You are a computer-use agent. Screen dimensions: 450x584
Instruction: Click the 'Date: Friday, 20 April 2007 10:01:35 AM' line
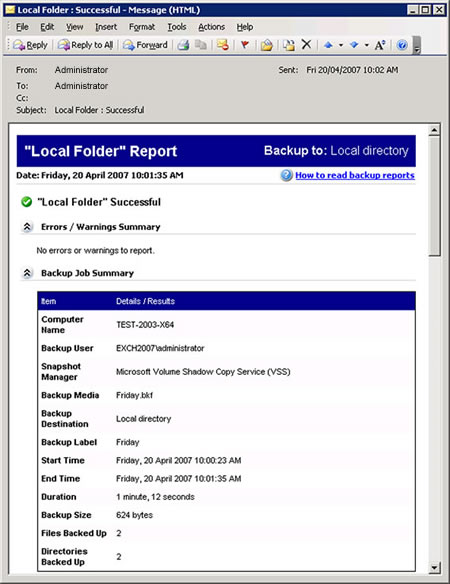pos(100,175)
